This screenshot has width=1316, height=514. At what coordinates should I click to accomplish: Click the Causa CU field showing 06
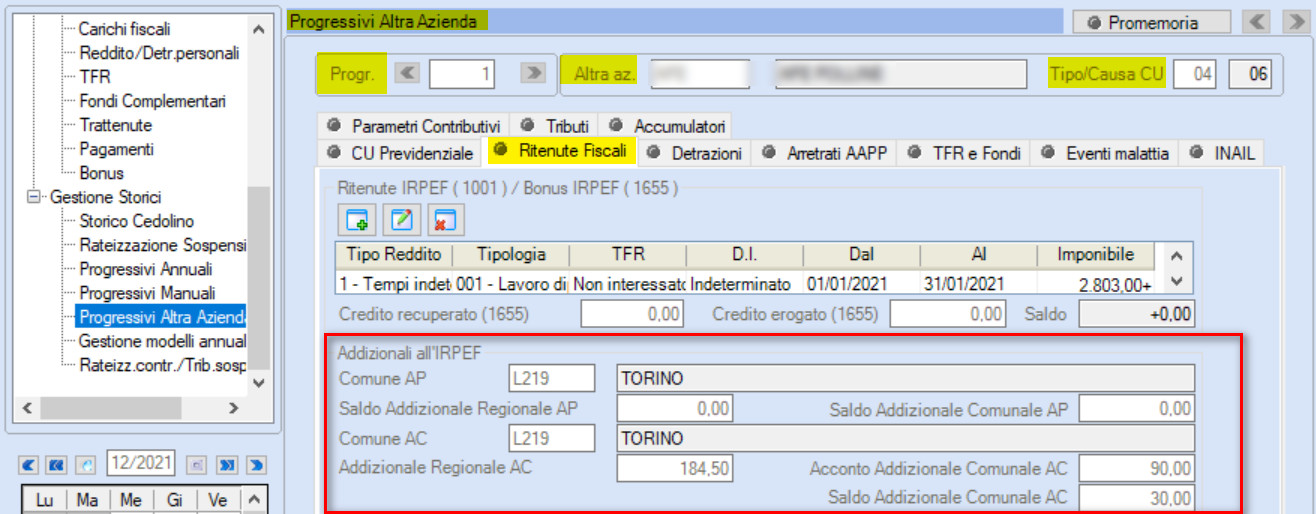pos(1250,74)
